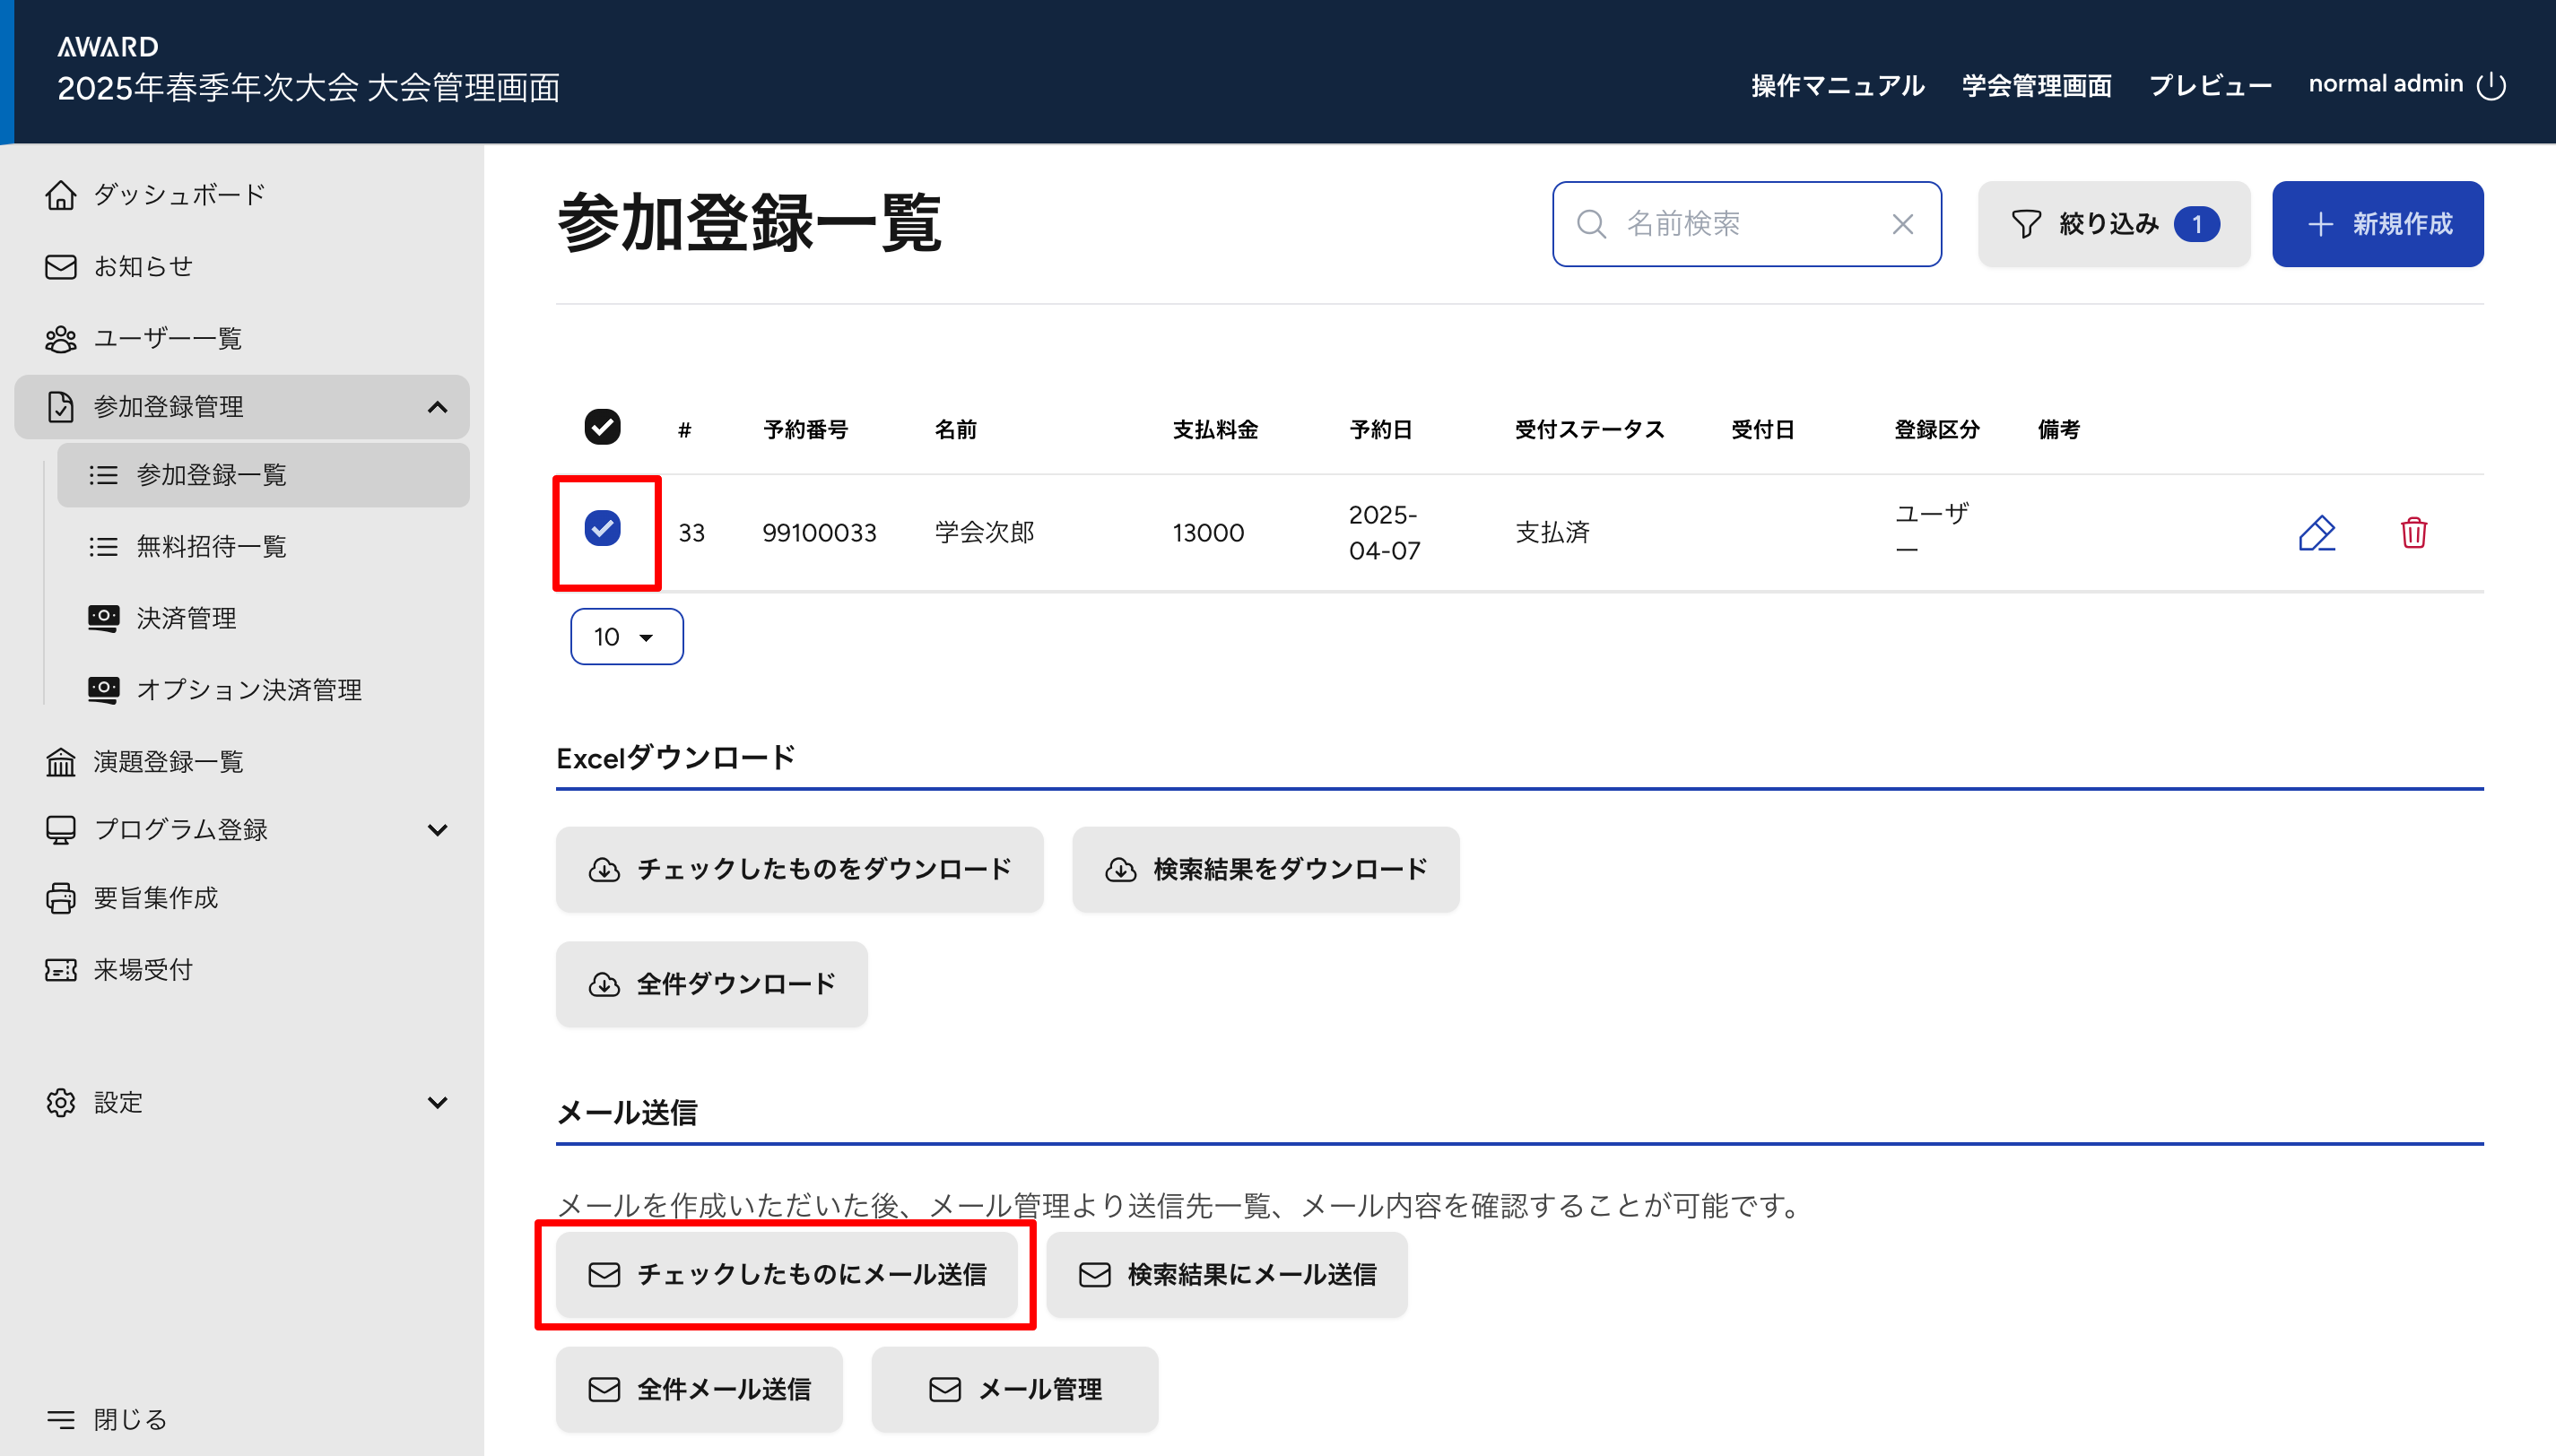Focus the 名前検索 search field
Viewport: 2556px width, 1456px height.
1740,224
